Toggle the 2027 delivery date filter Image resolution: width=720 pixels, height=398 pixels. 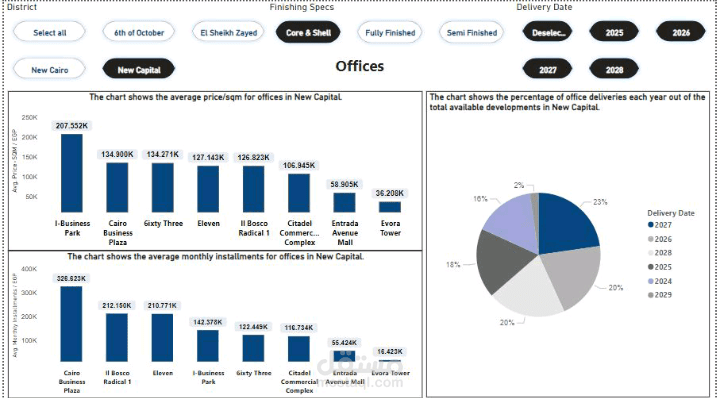[548, 70]
